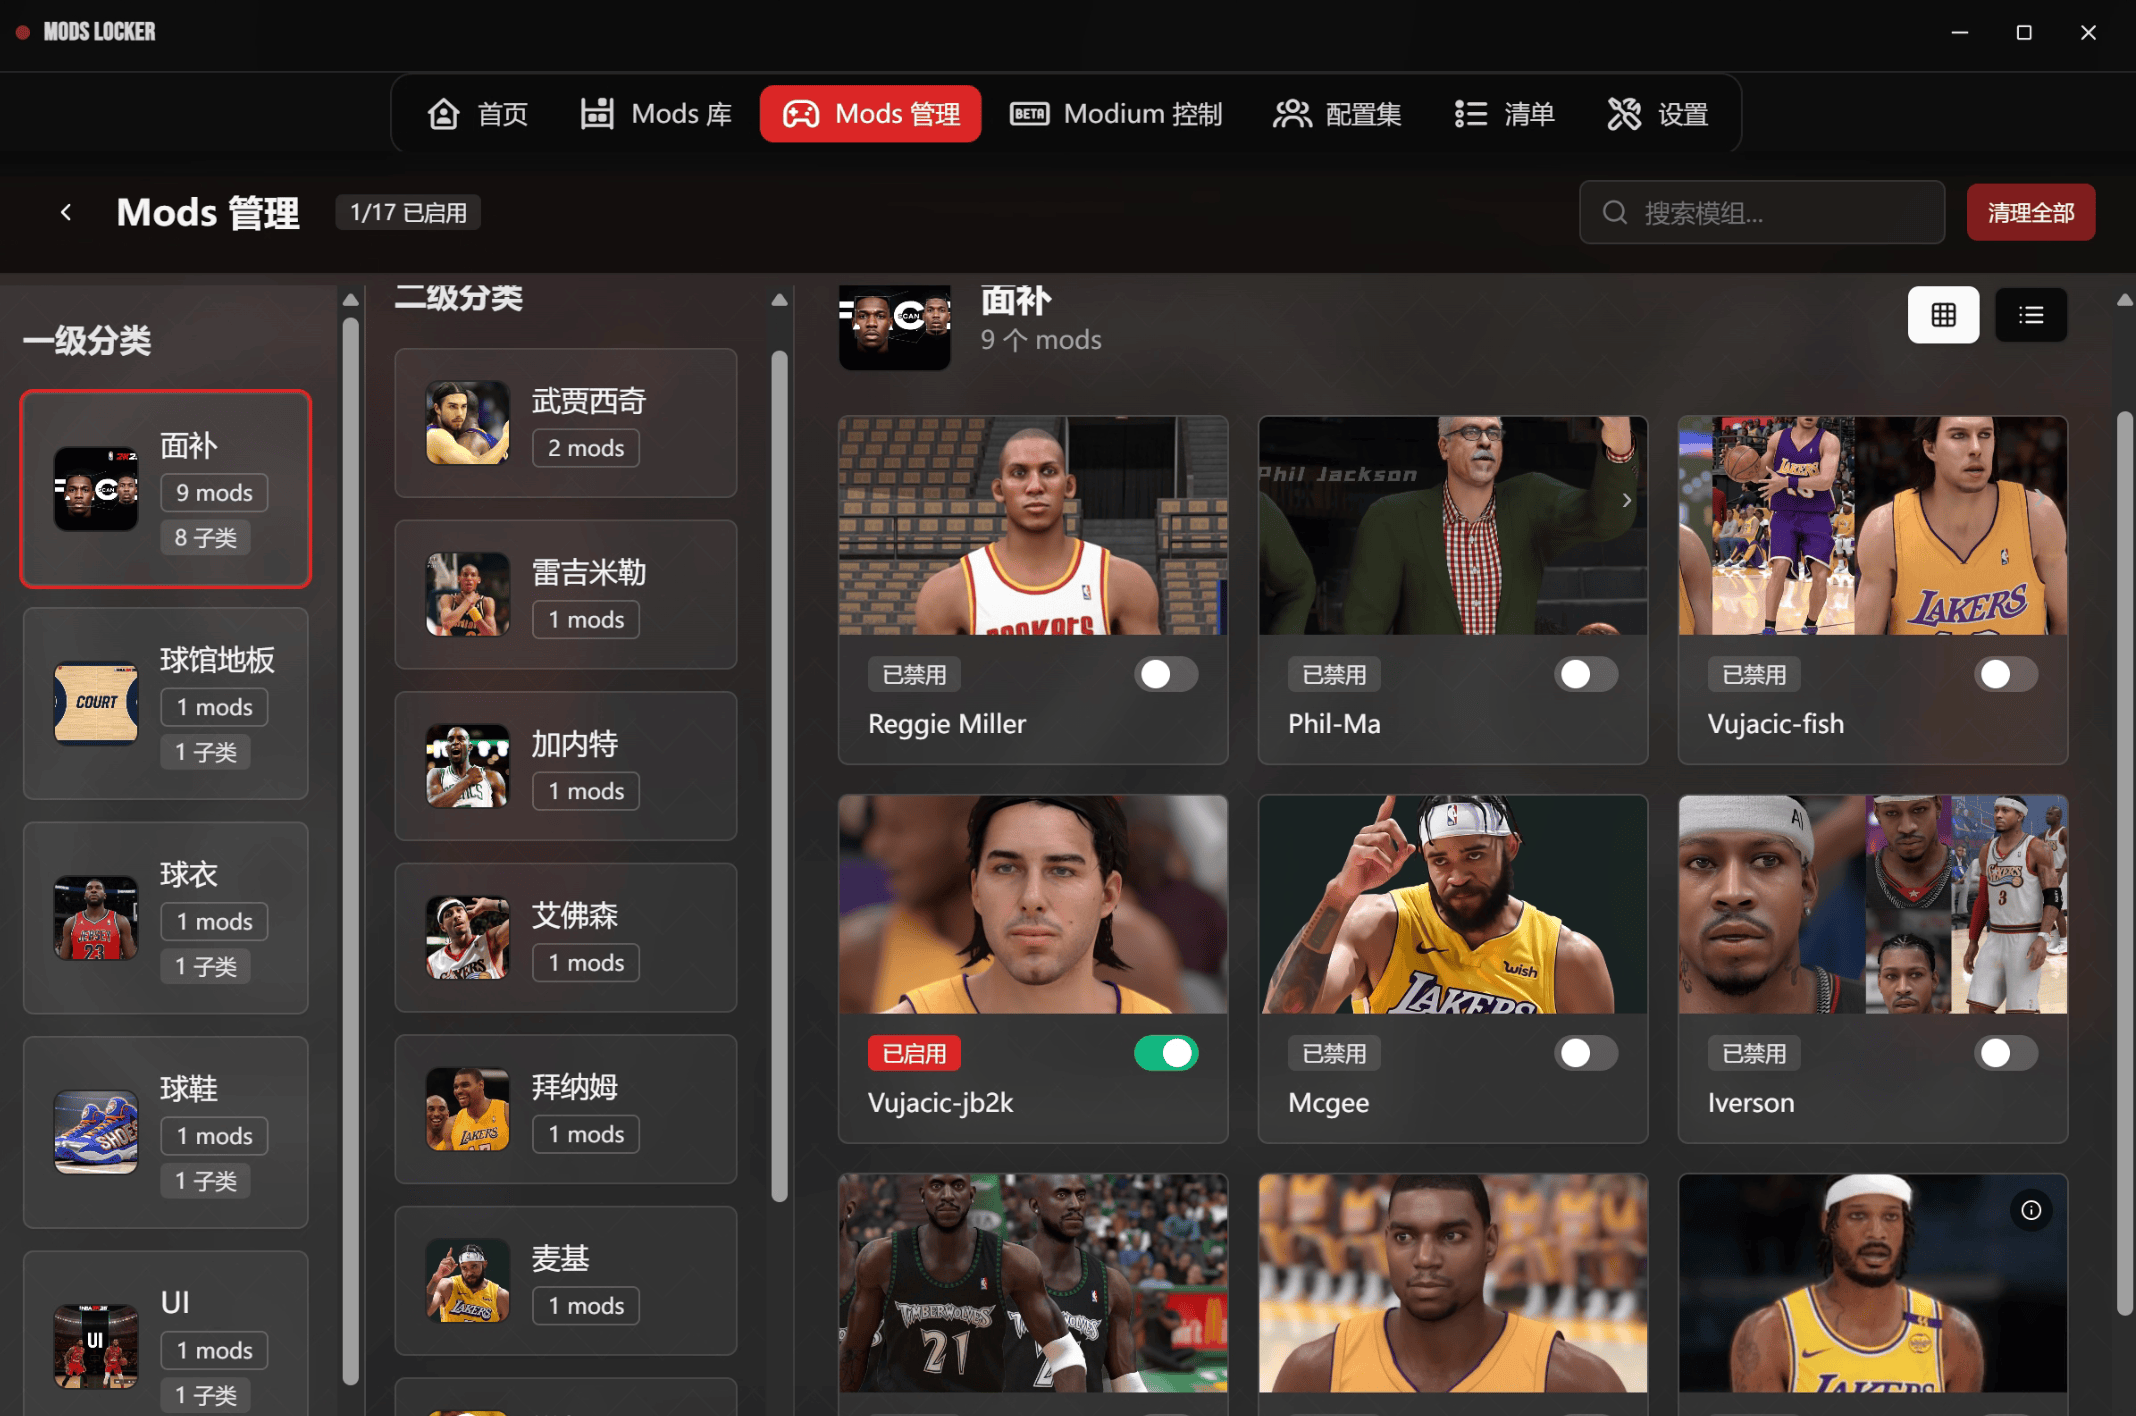The width and height of the screenshot is (2136, 1416).
Task: Click the search magnifier icon
Action: [1614, 212]
